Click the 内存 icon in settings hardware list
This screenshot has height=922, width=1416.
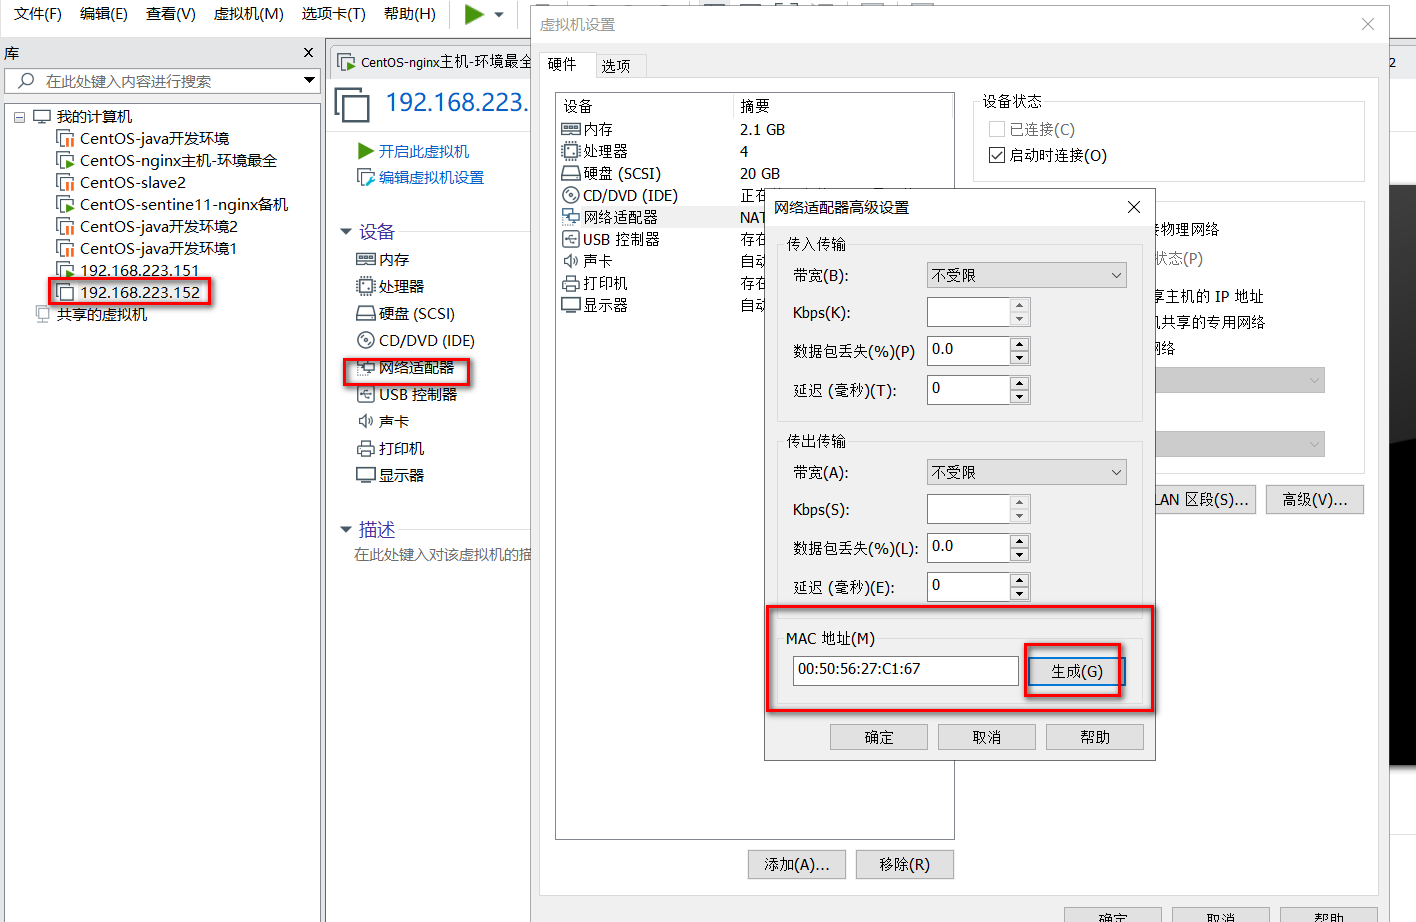pos(571,129)
